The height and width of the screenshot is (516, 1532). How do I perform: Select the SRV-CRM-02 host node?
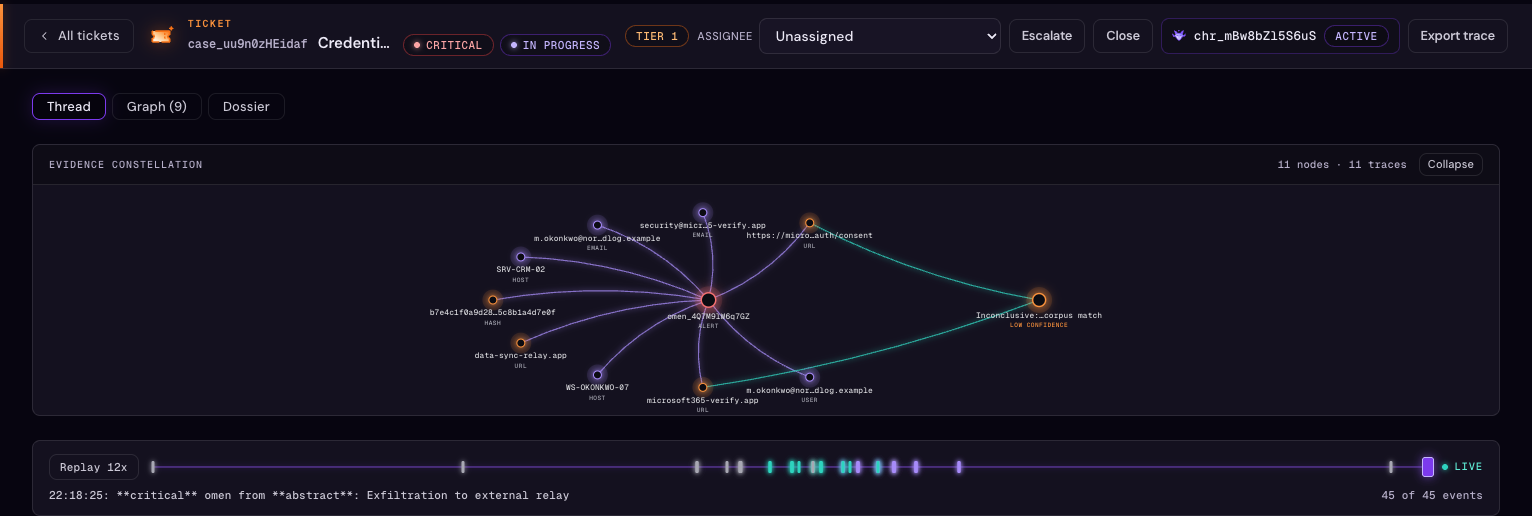(520, 257)
